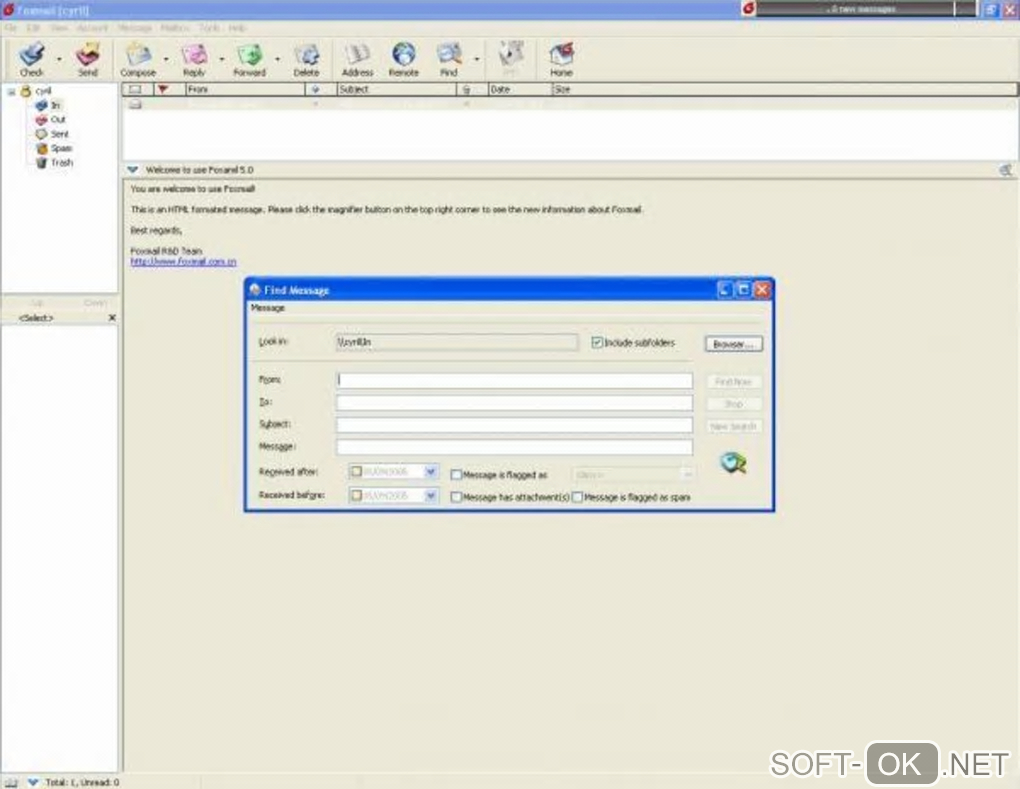This screenshot has height=789, width=1020.
Task: Click the New Search button
Action: (x=733, y=426)
